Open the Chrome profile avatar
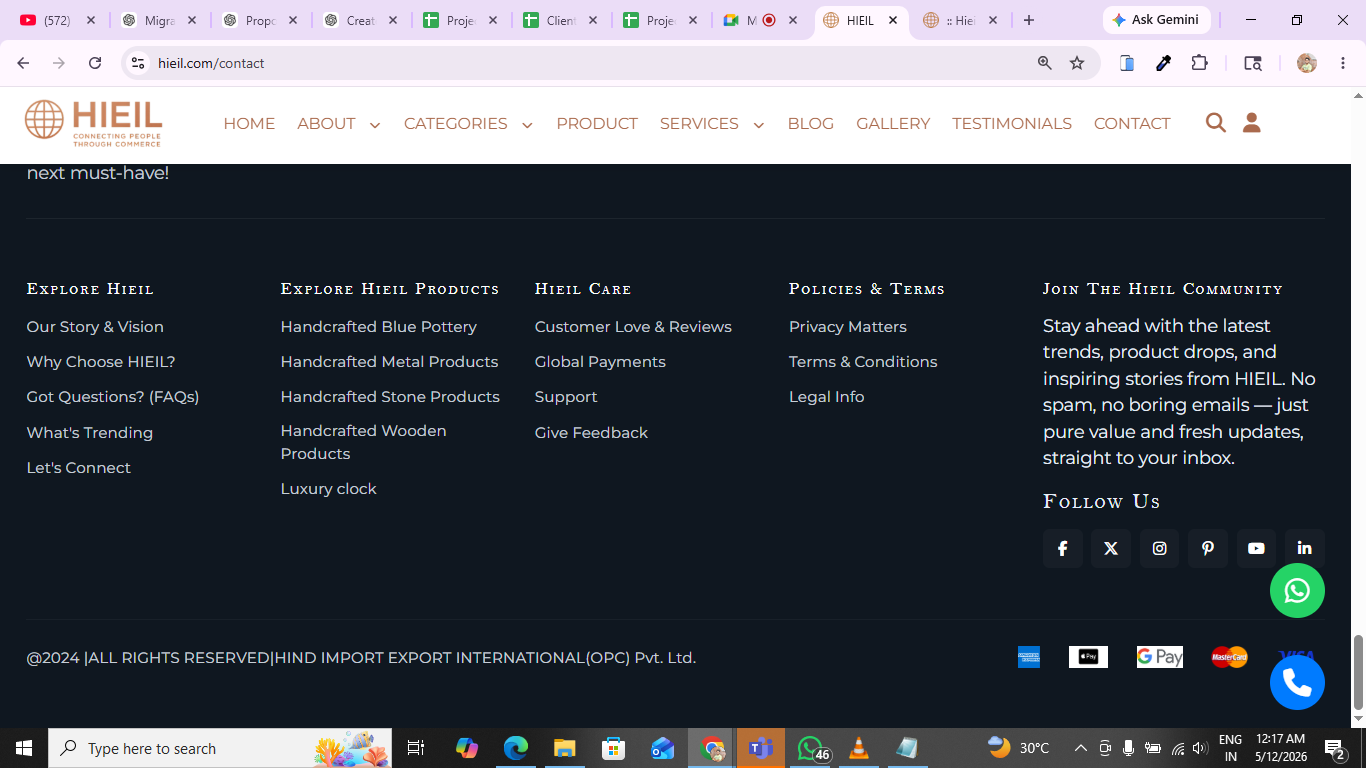Image resolution: width=1366 pixels, height=768 pixels. (1307, 63)
